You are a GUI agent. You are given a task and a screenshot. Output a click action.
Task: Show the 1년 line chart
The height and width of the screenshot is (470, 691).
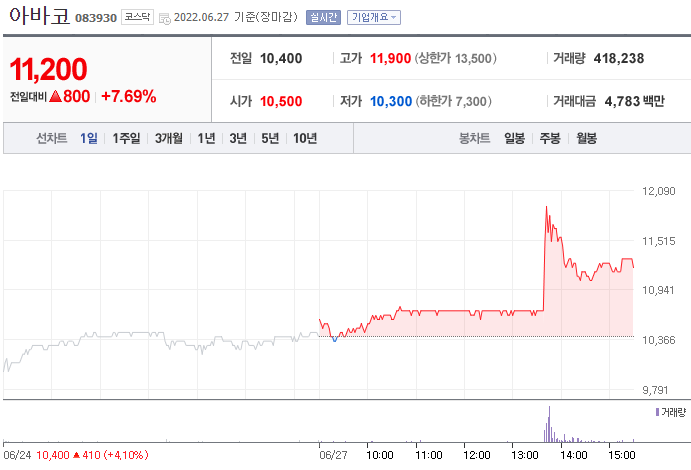[206, 138]
